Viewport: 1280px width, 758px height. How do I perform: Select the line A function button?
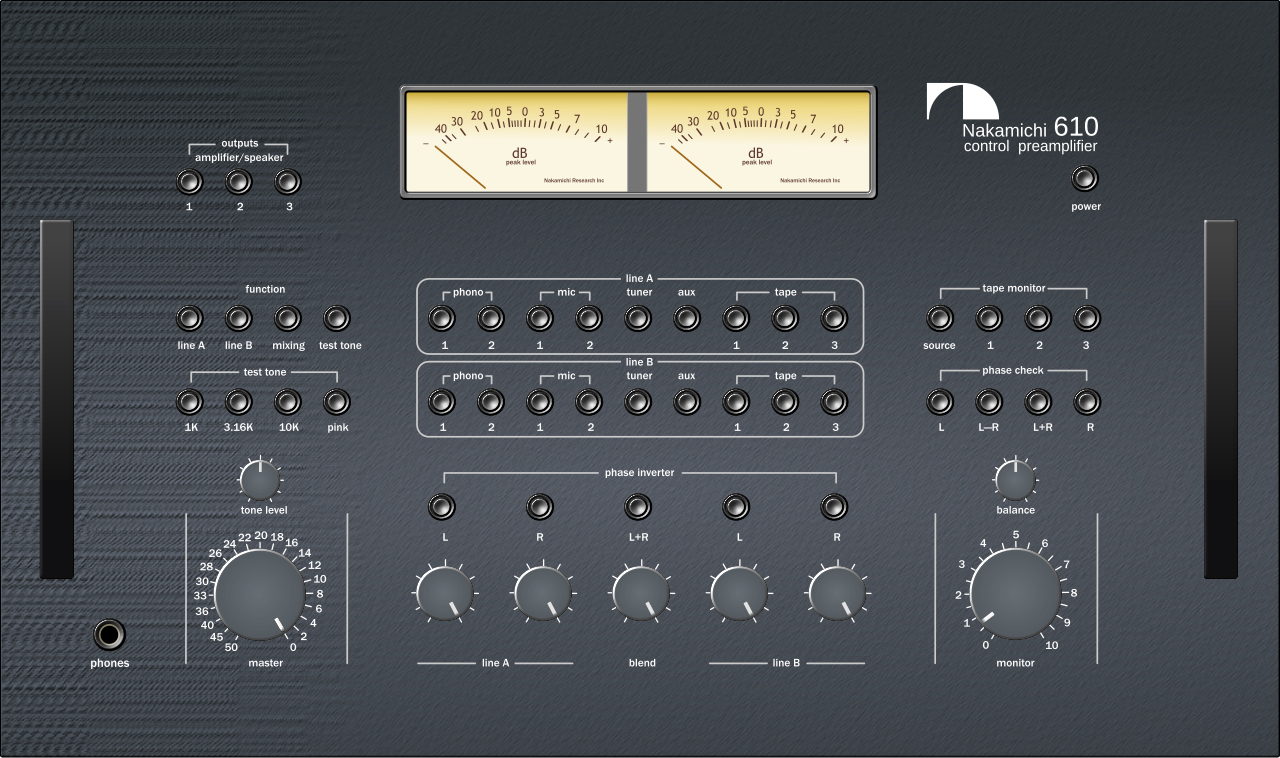(x=189, y=319)
